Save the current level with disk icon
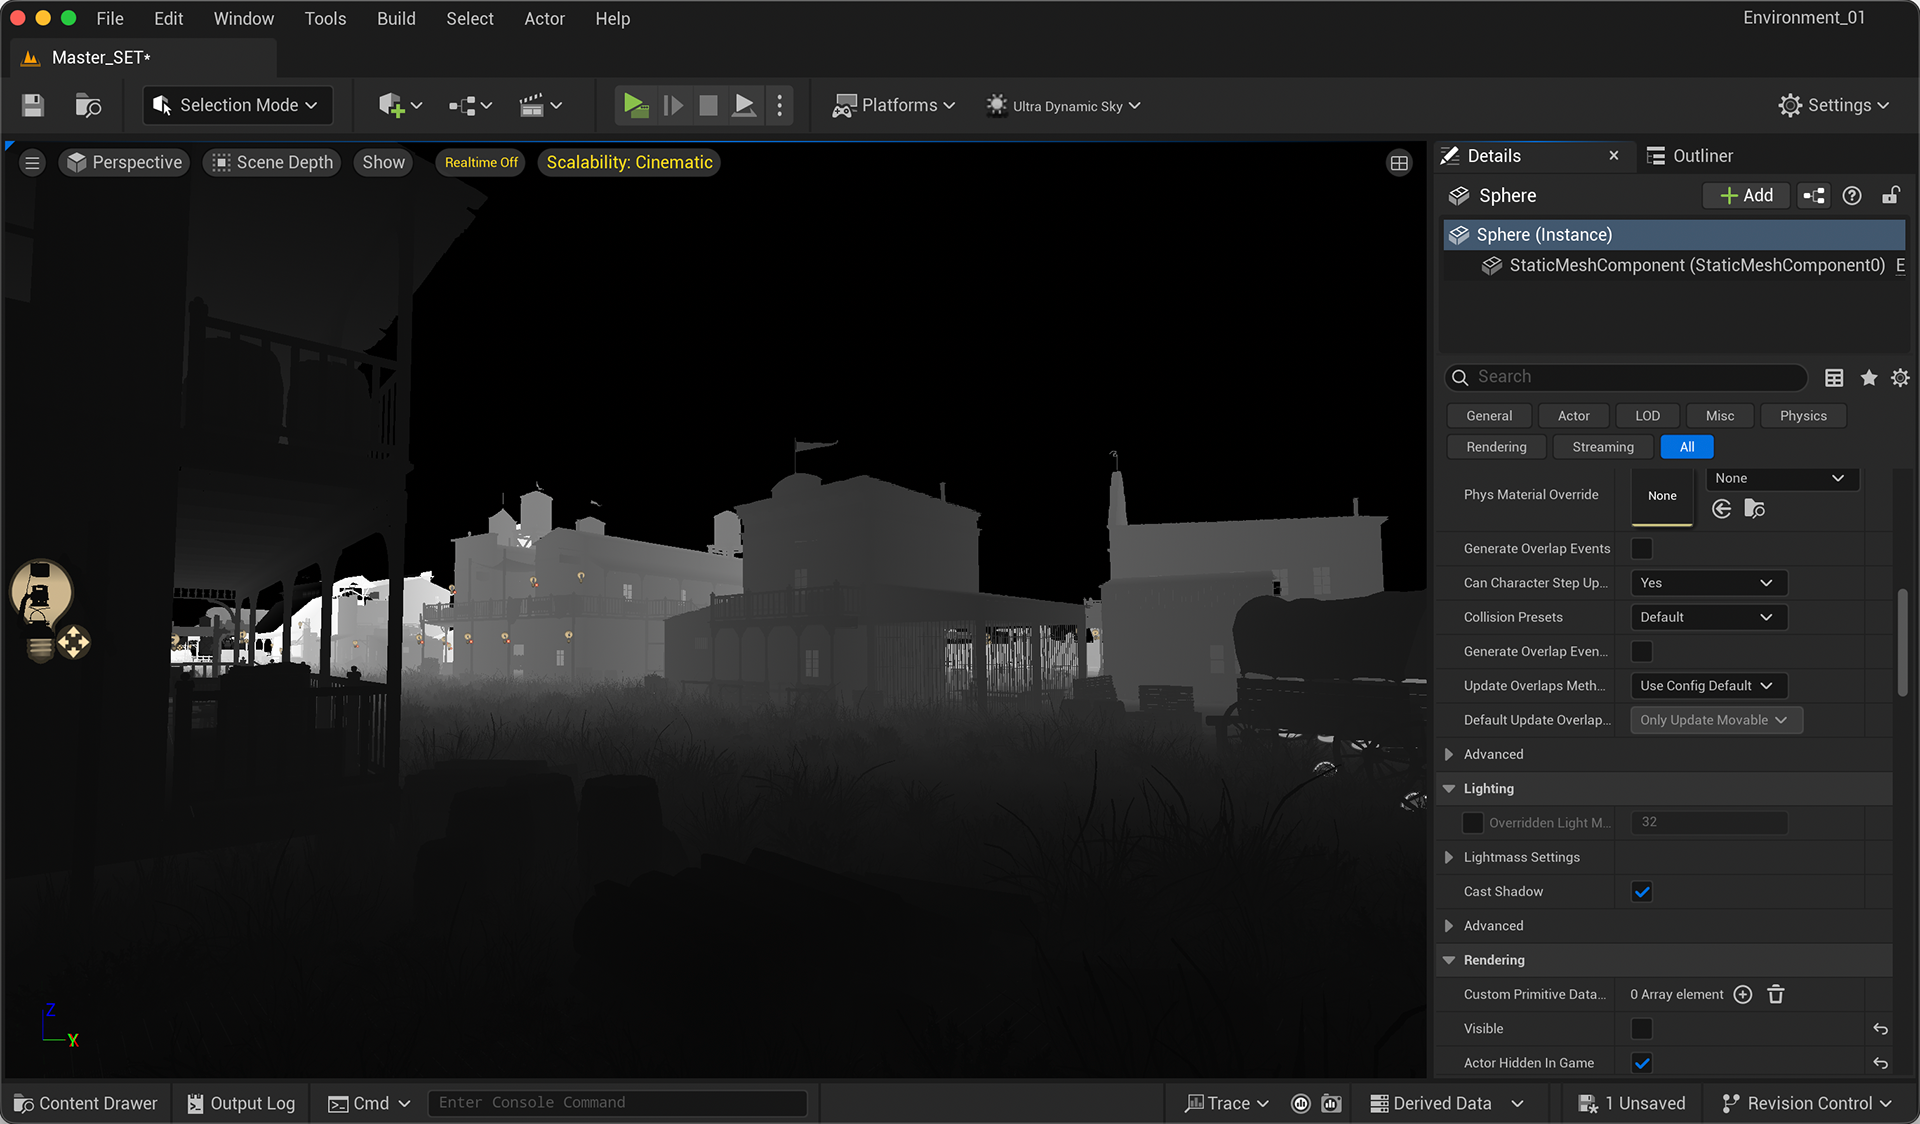This screenshot has height=1124, width=1920. [33, 105]
